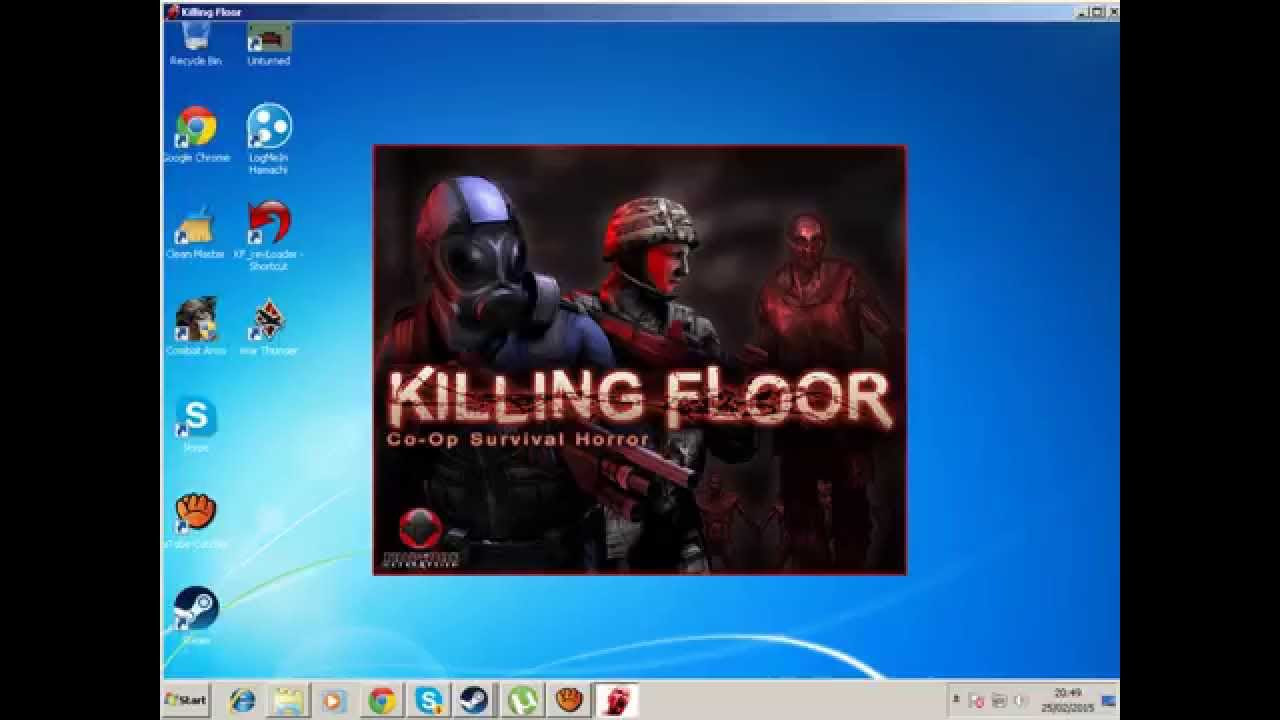The image size is (1280, 720).
Task: Click the Show Desktop tray icon
Action: click(1108, 699)
